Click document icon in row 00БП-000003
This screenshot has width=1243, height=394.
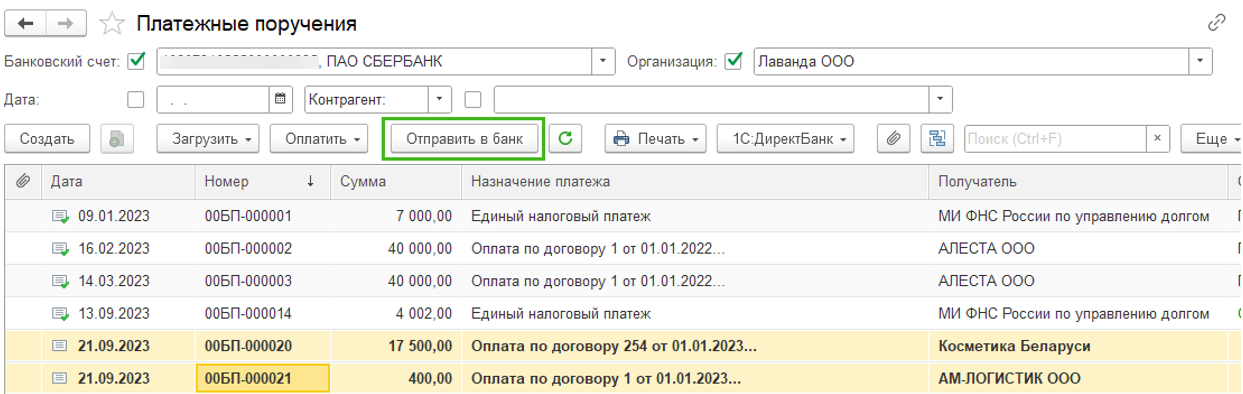pos(60,281)
